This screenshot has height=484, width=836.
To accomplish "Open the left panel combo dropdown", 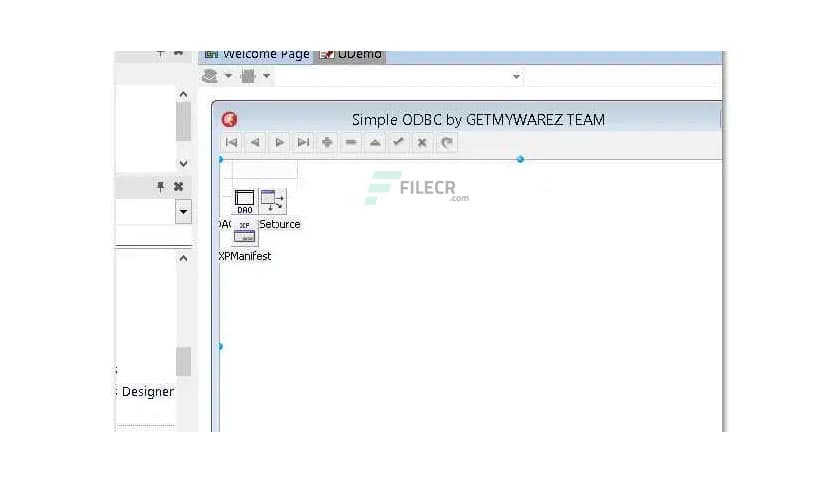I will click(183, 212).
